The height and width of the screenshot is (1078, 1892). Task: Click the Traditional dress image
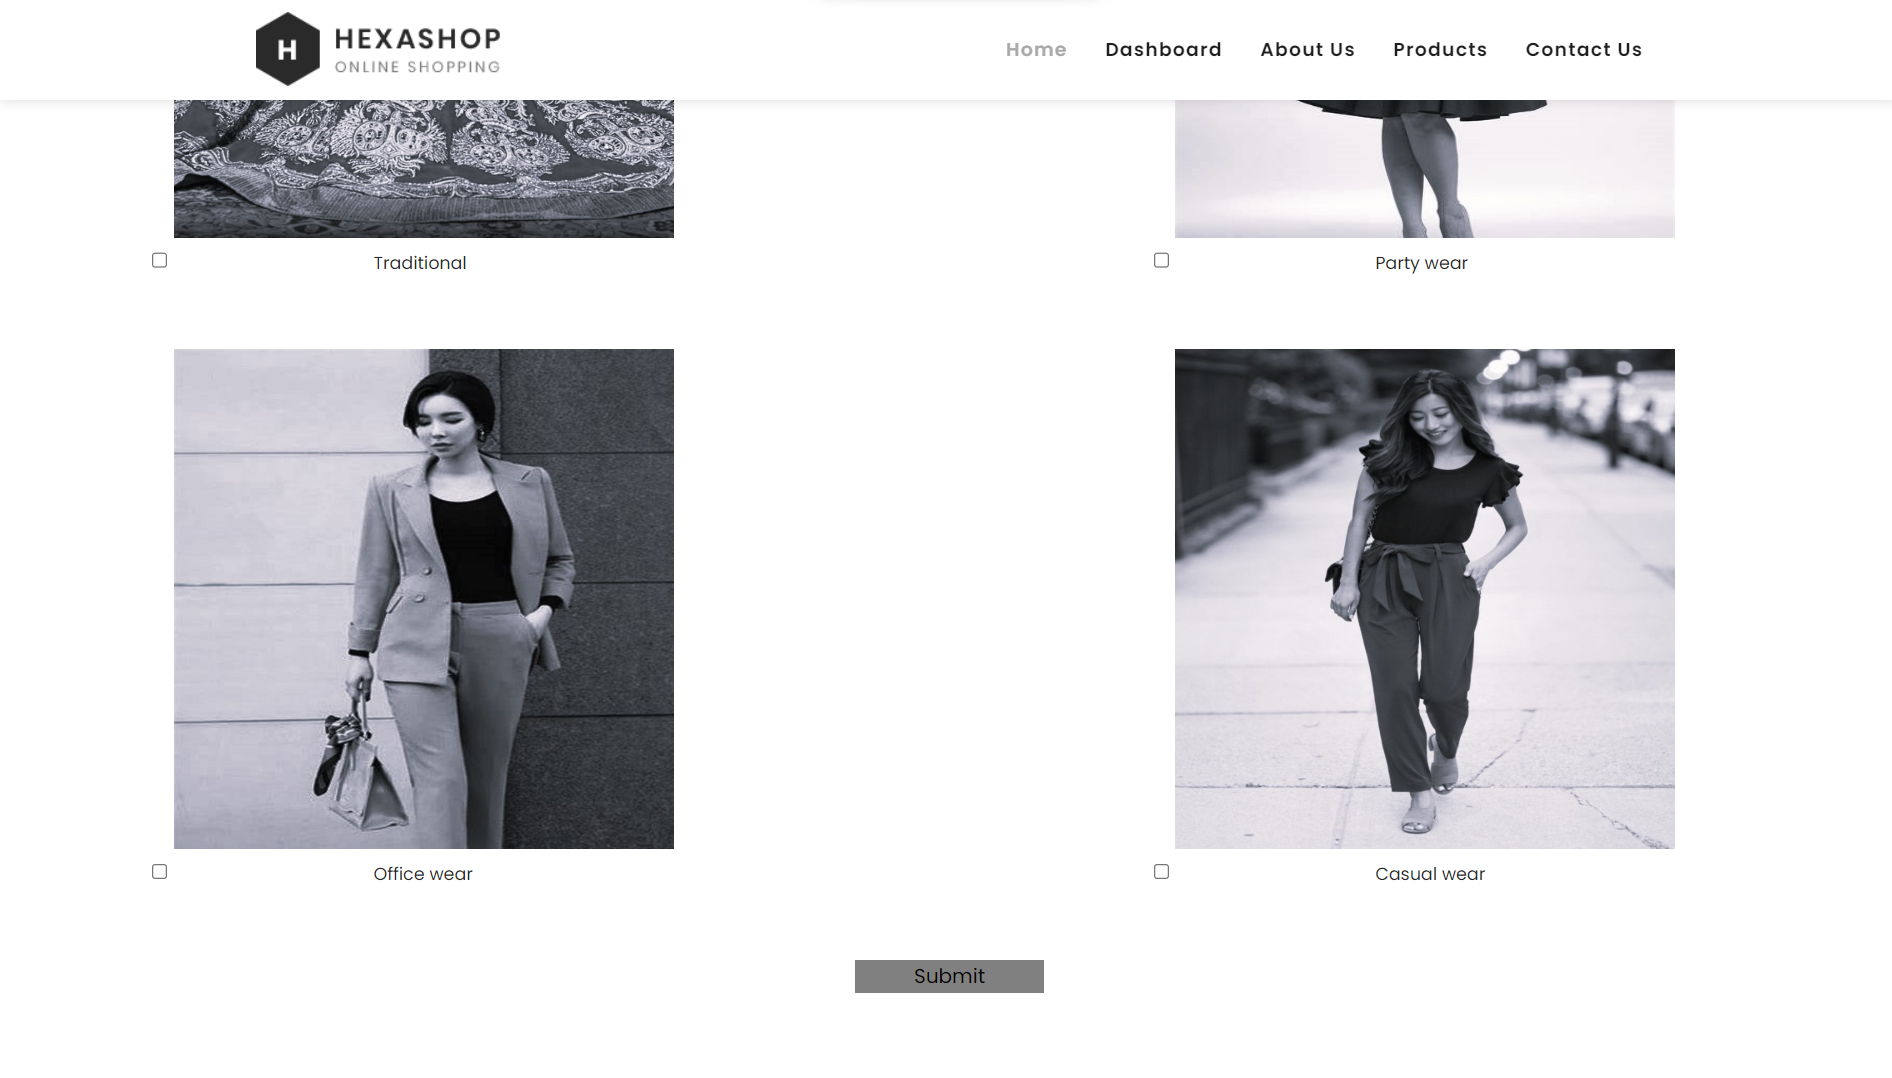pyautogui.click(x=424, y=168)
